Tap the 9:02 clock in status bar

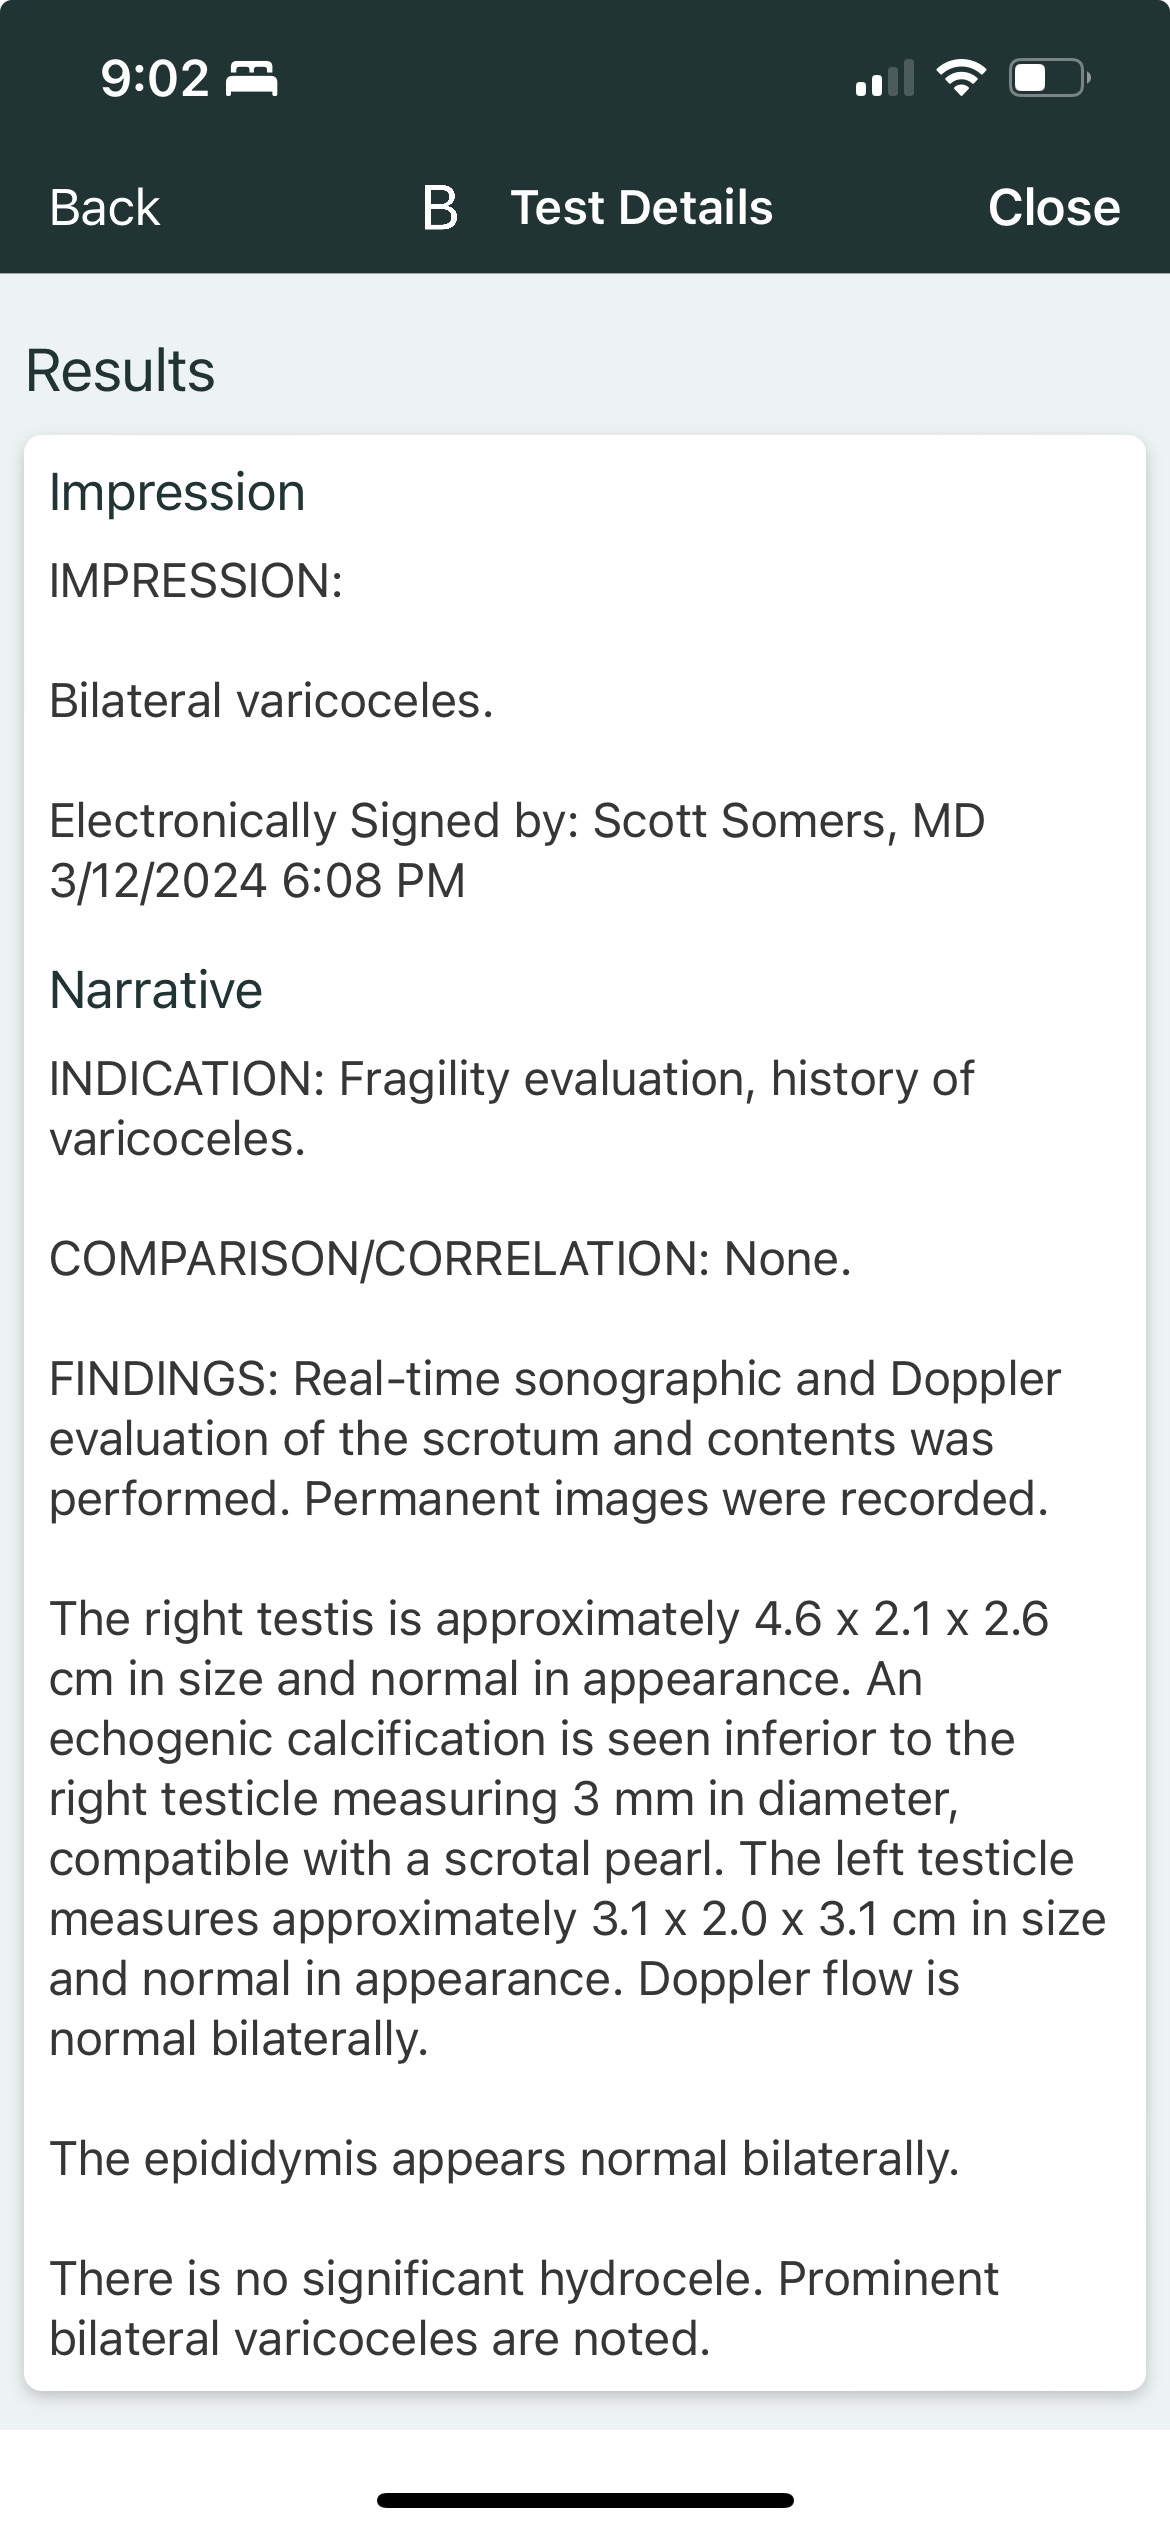[x=155, y=78]
